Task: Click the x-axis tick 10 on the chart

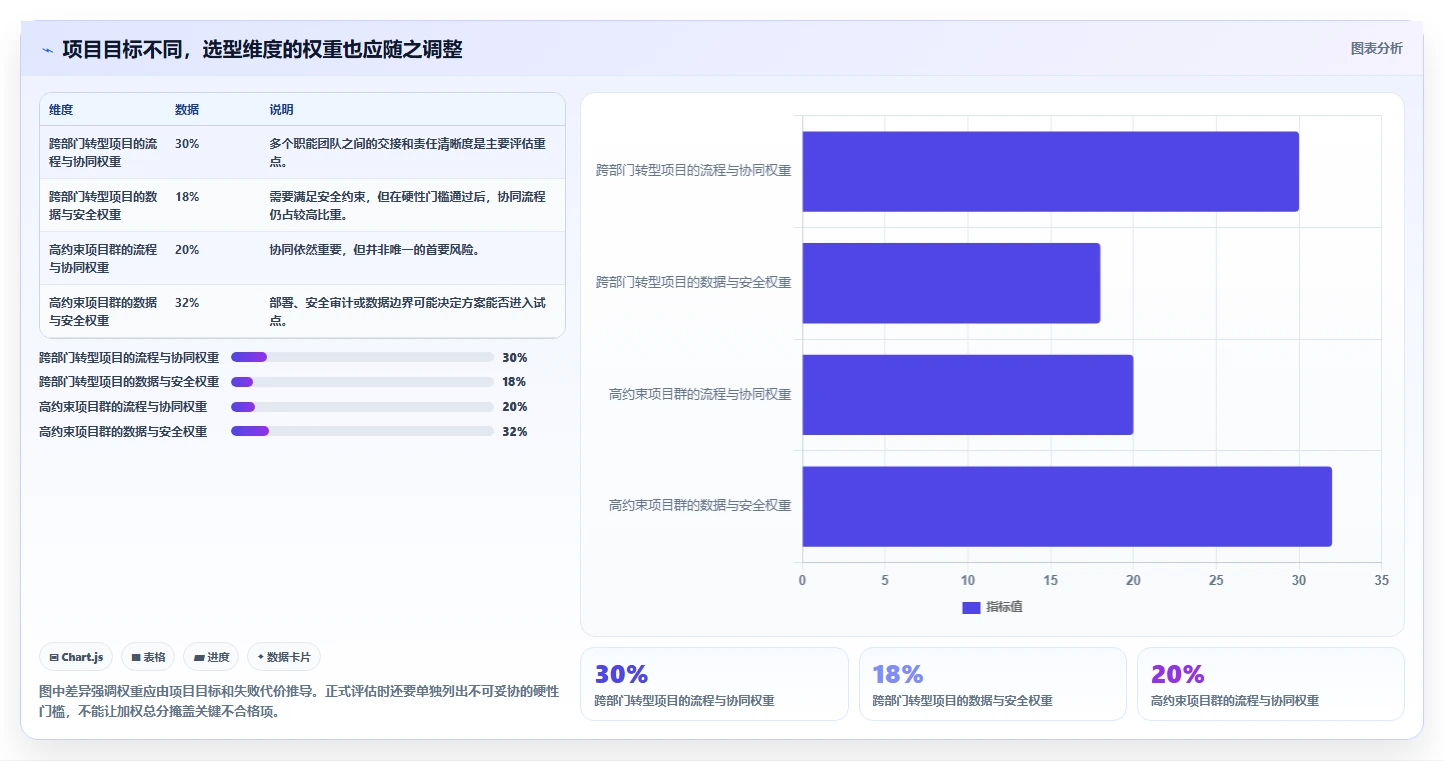Action: point(968,580)
